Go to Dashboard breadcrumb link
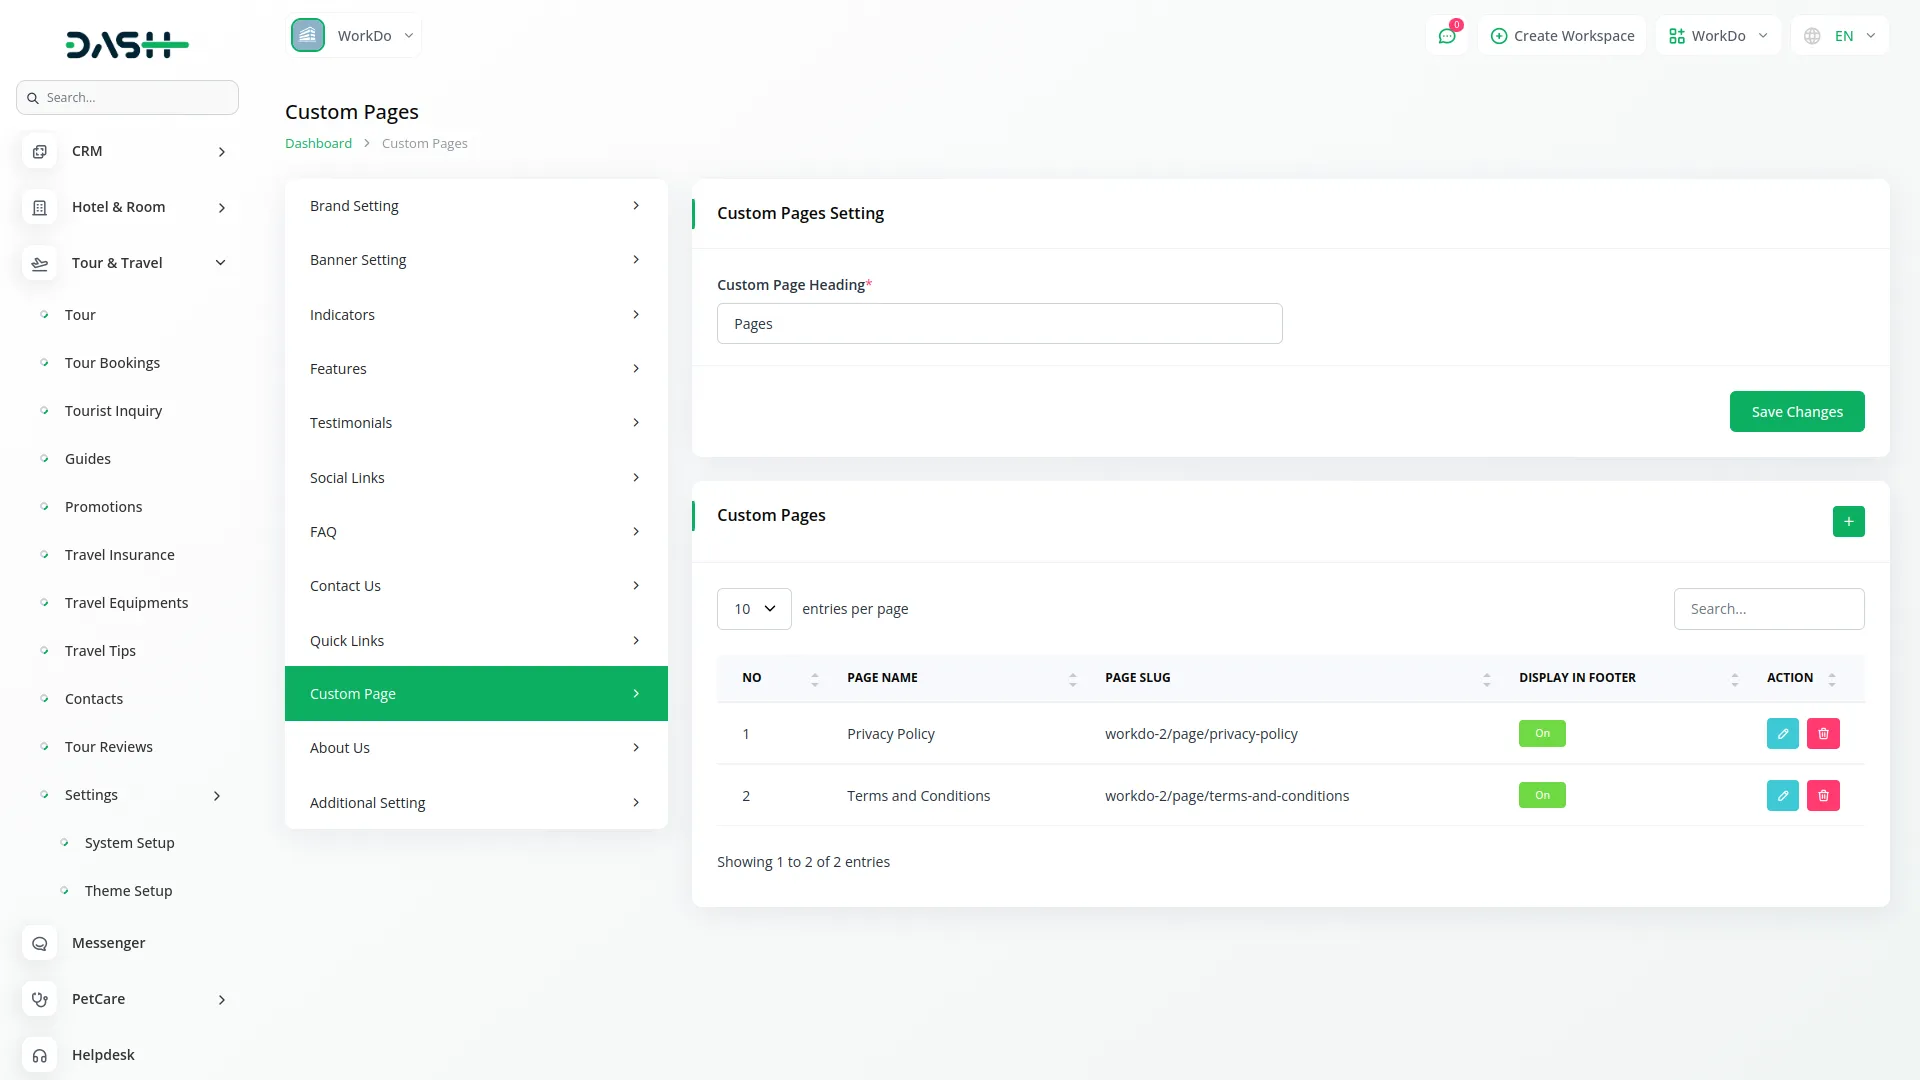Image resolution: width=1920 pixels, height=1080 pixels. tap(318, 144)
